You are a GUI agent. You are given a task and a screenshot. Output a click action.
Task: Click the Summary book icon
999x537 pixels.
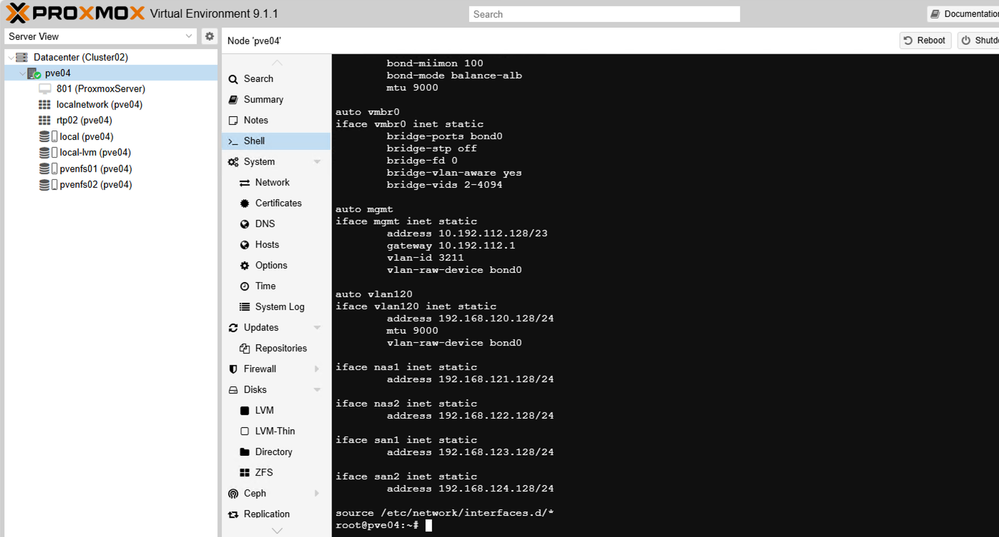coord(233,99)
